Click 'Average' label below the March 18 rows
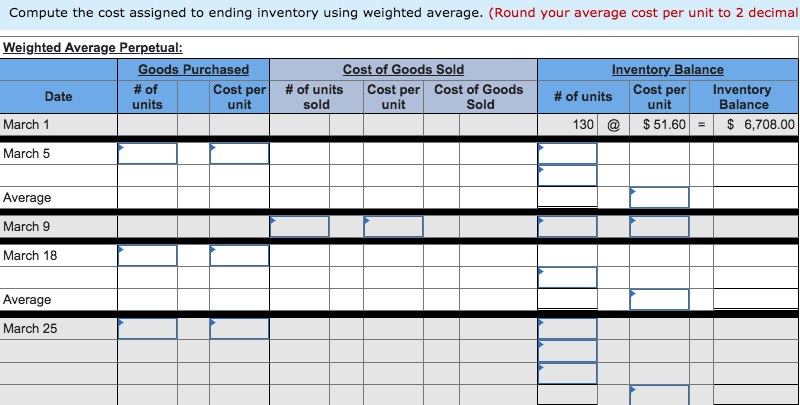Viewport: 800px width, 405px height. 27,299
